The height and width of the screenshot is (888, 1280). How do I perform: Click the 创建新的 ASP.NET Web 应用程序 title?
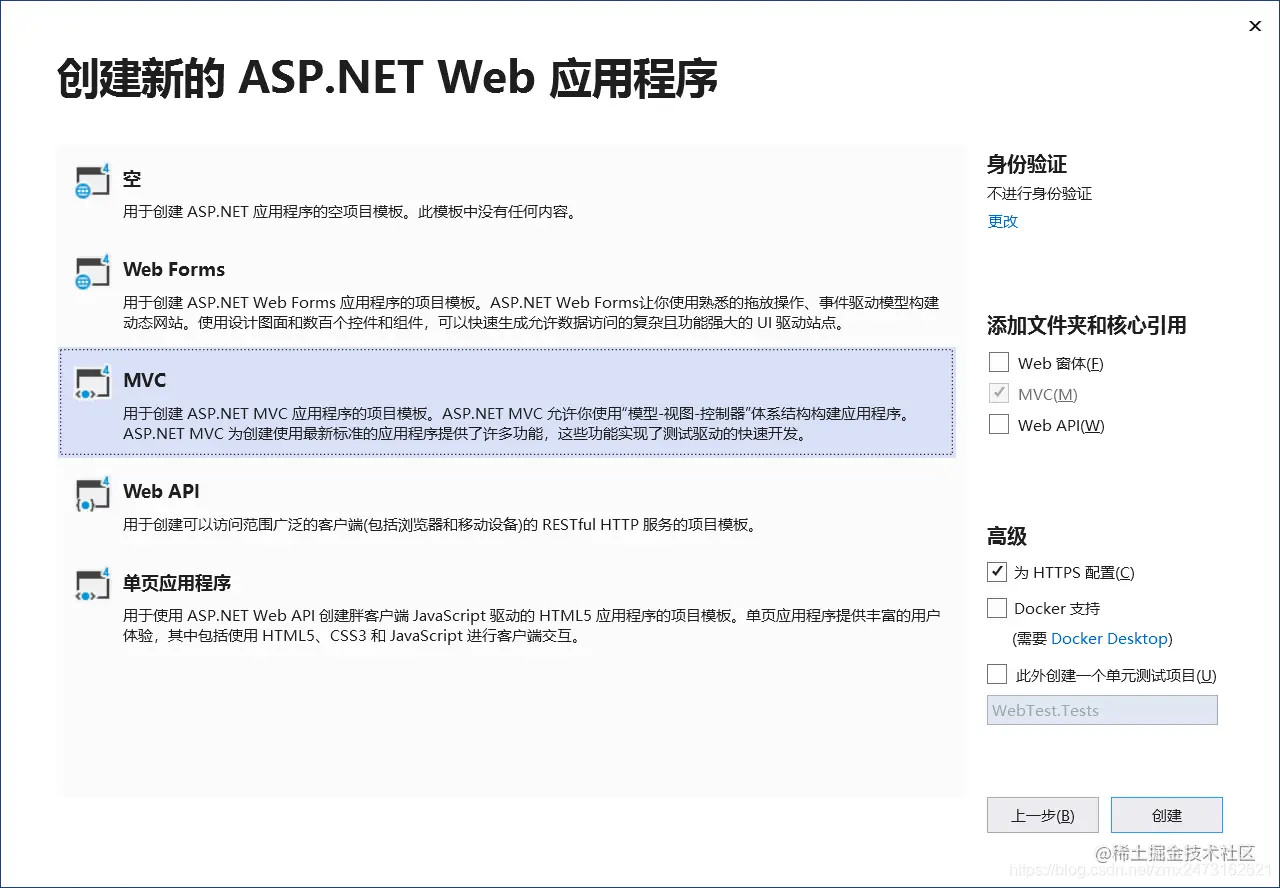pyautogui.click(x=387, y=80)
